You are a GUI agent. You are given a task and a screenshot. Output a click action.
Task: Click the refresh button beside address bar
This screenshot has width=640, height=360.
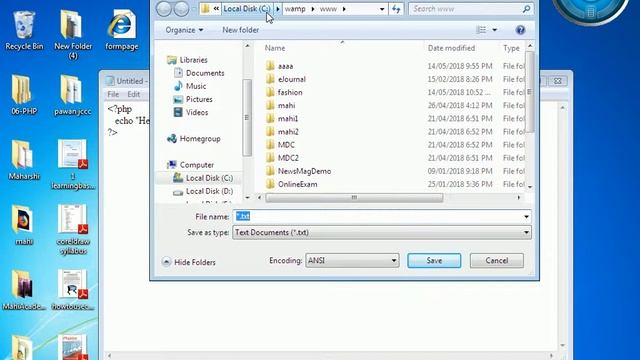(396, 9)
